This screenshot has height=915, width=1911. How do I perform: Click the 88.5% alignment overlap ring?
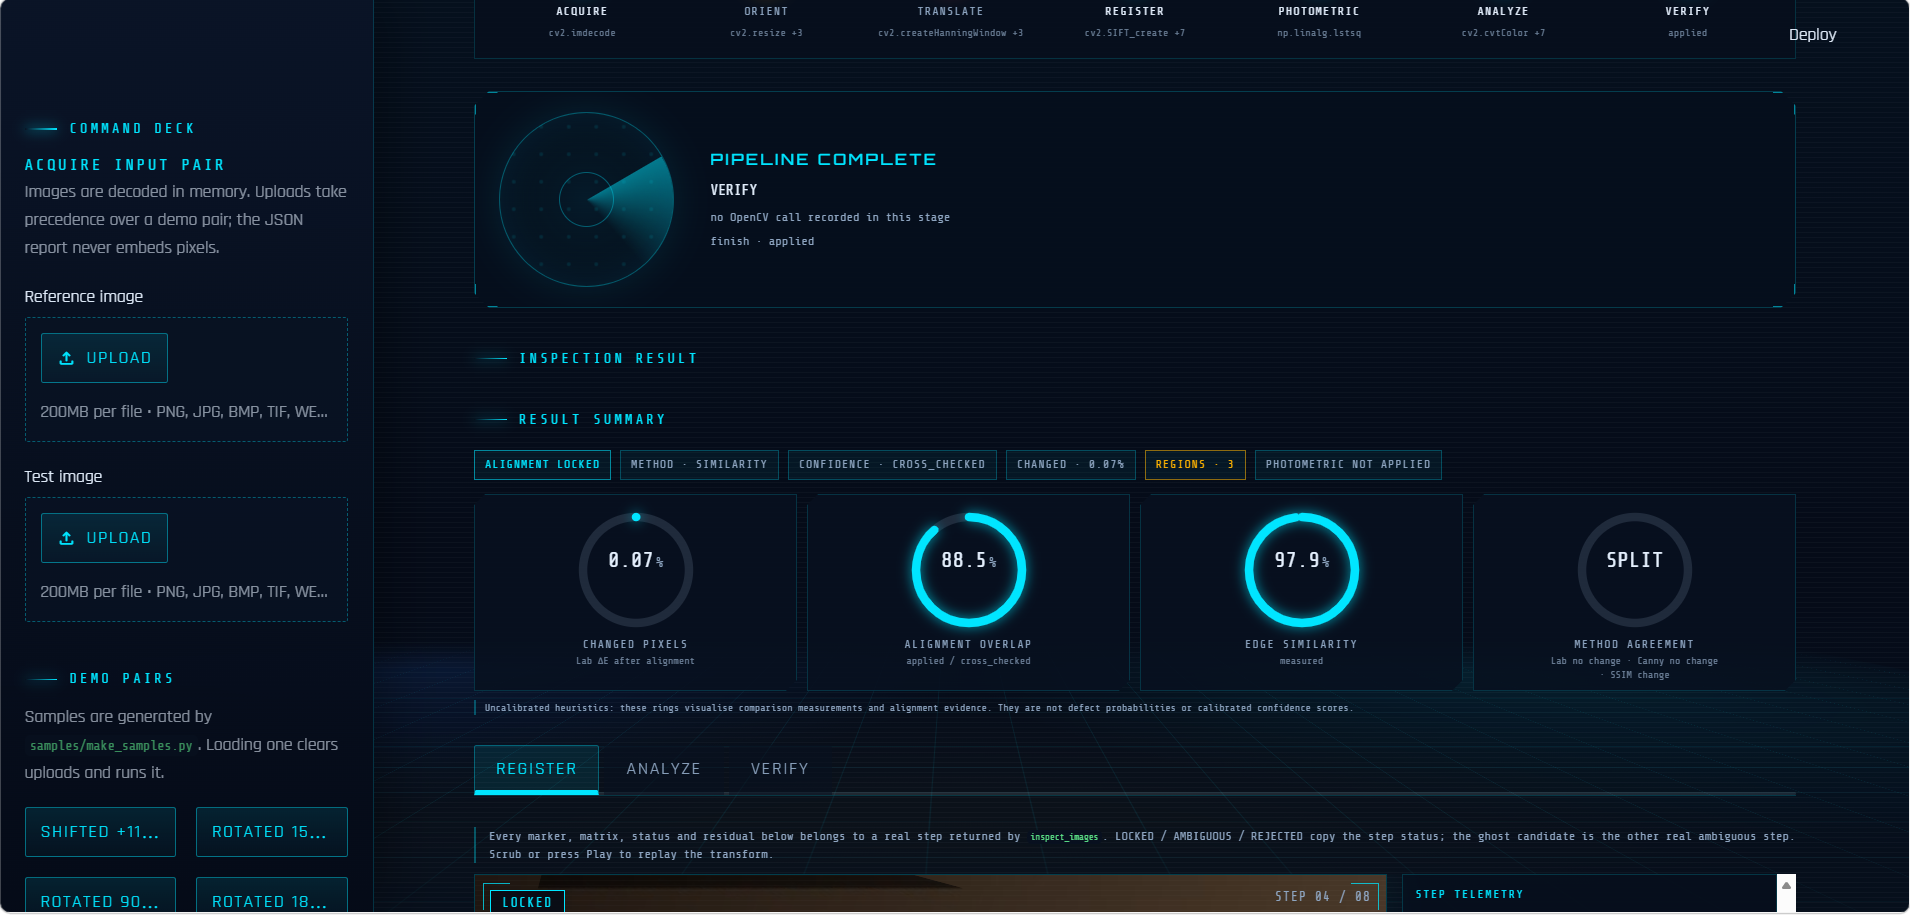pos(969,570)
